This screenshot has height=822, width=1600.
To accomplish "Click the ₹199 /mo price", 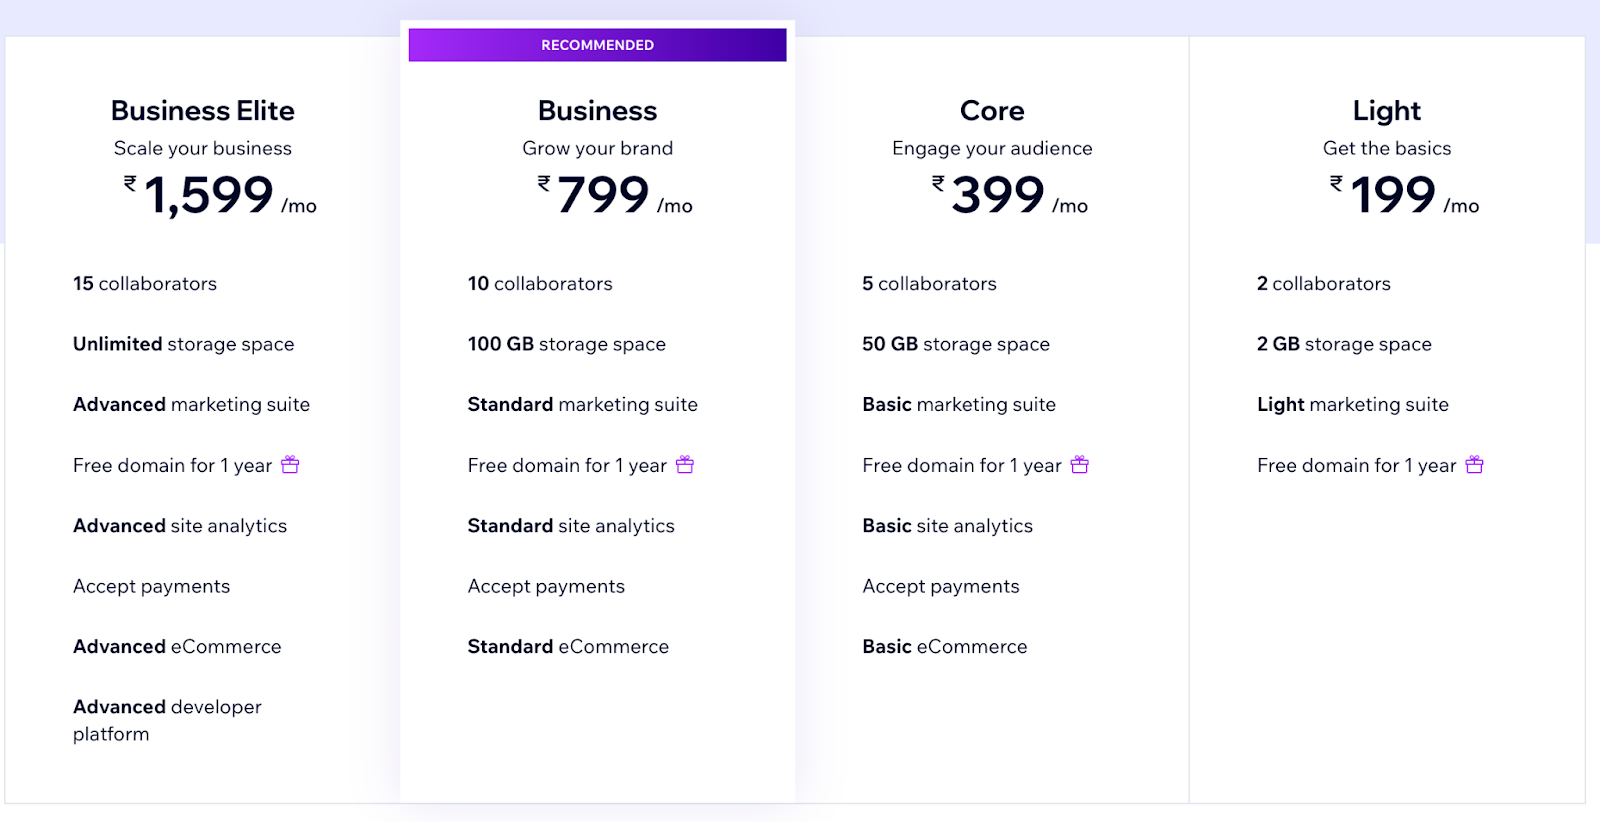I will [1404, 195].
